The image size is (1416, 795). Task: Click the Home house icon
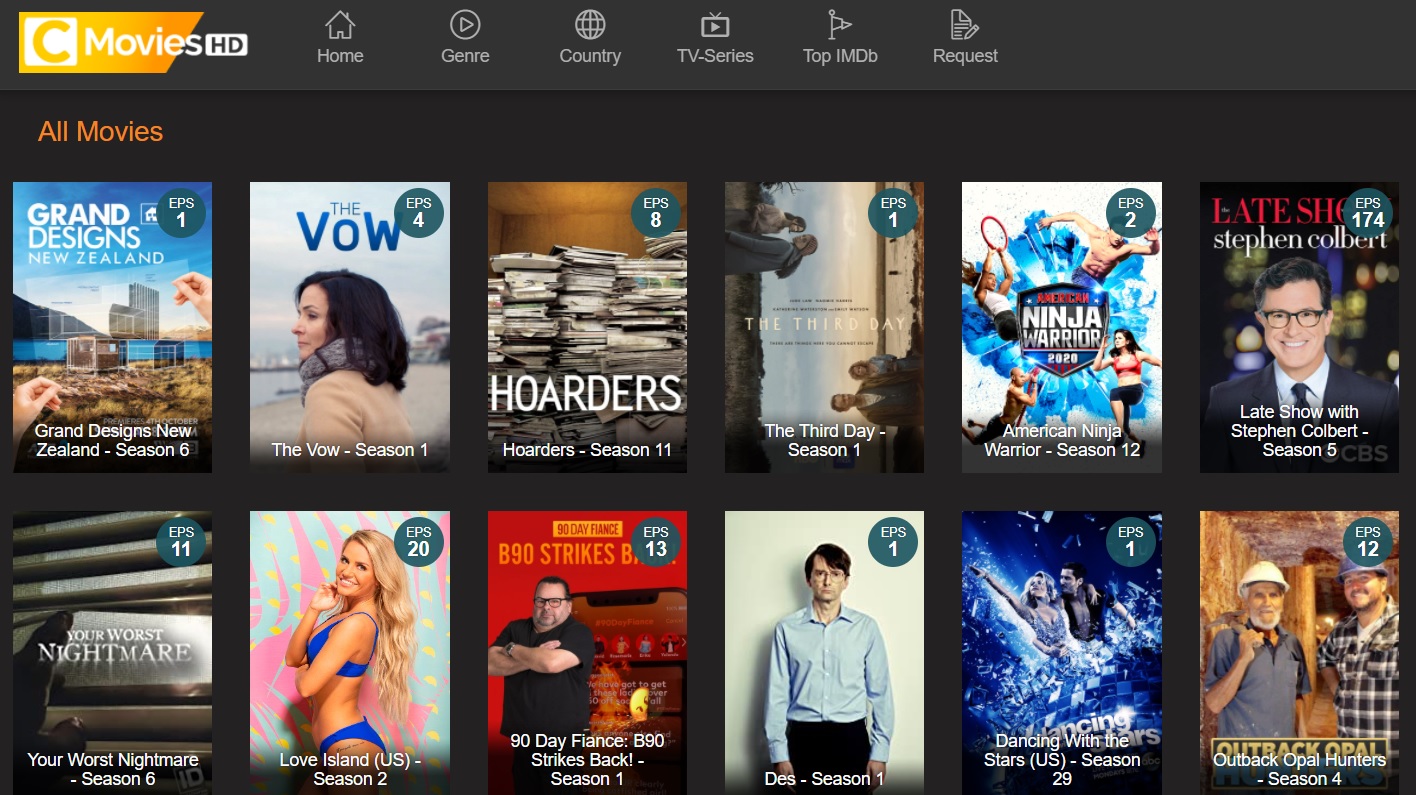pos(340,24)
